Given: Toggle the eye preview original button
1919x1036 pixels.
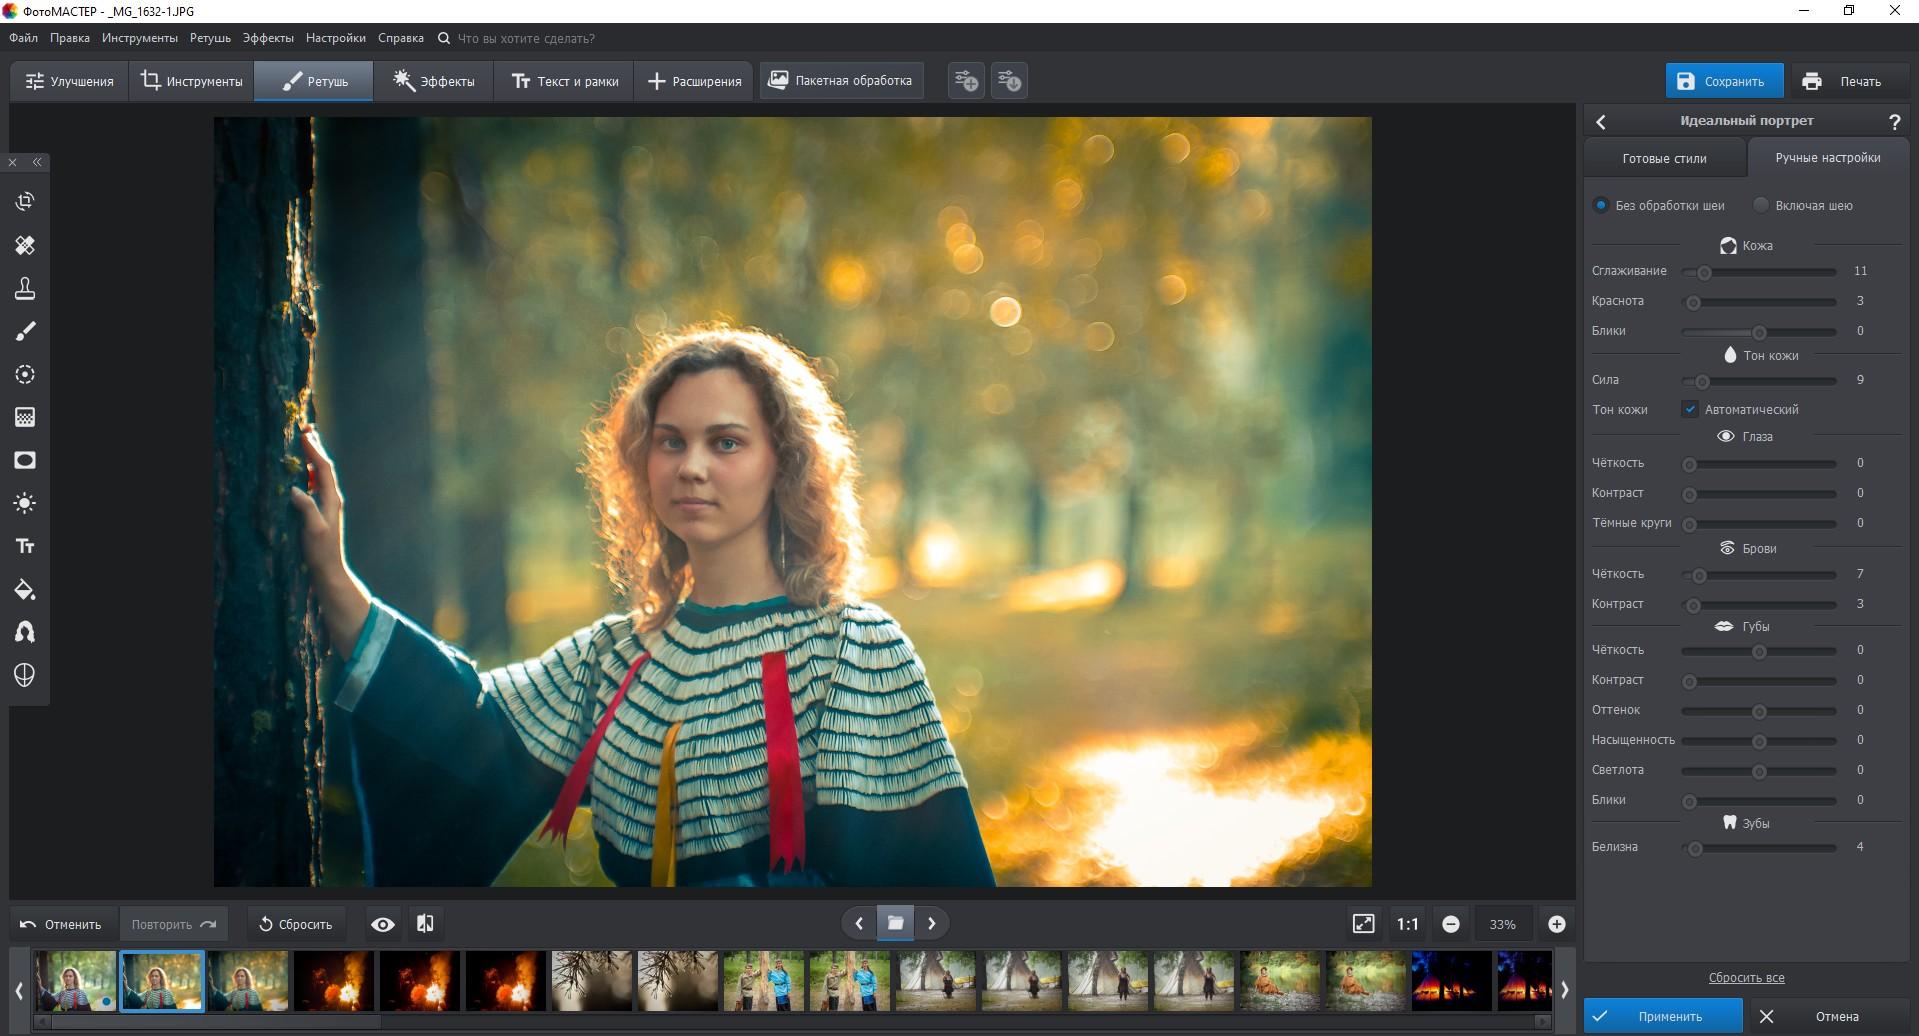Looking at the screenshot, I should pyautogui.click(x=382, y=924).
